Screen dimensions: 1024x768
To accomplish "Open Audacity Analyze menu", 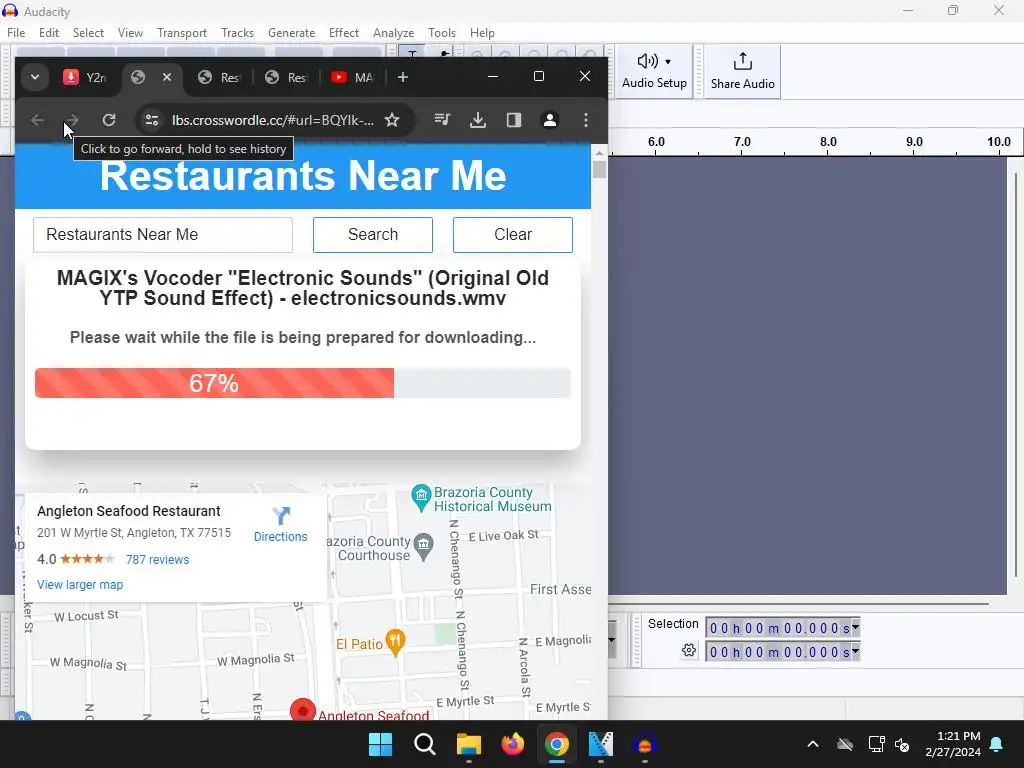I will [x=393, y=33].
